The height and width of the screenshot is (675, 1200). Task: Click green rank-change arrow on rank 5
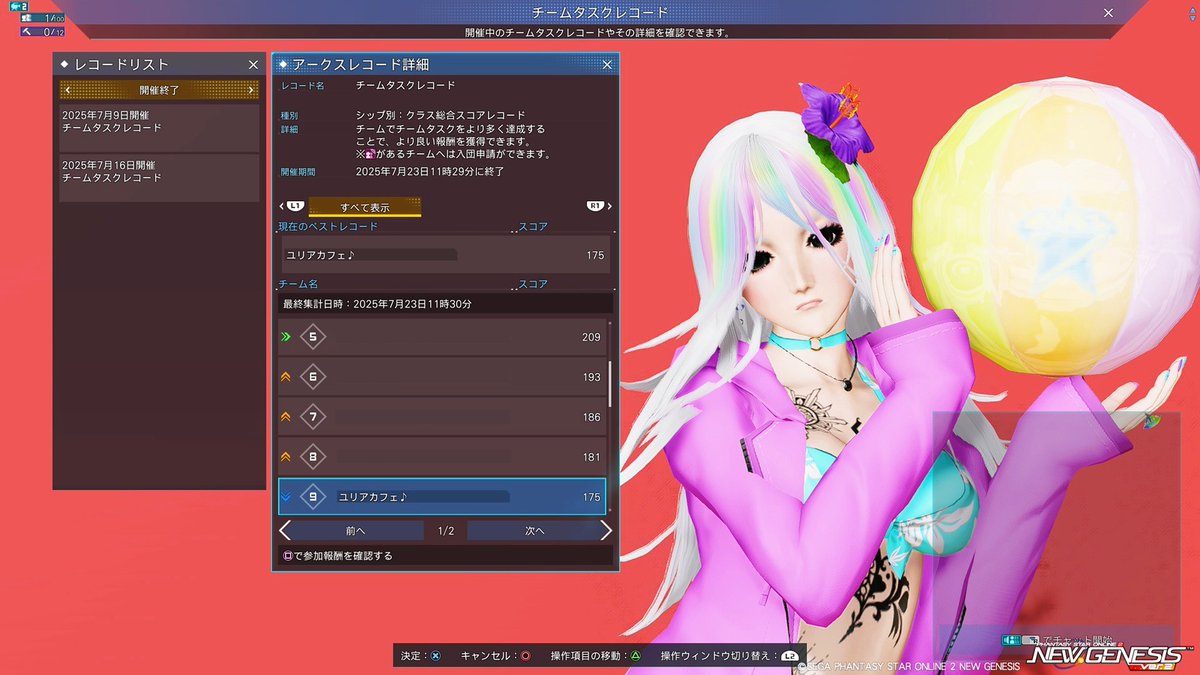(287, 337)
